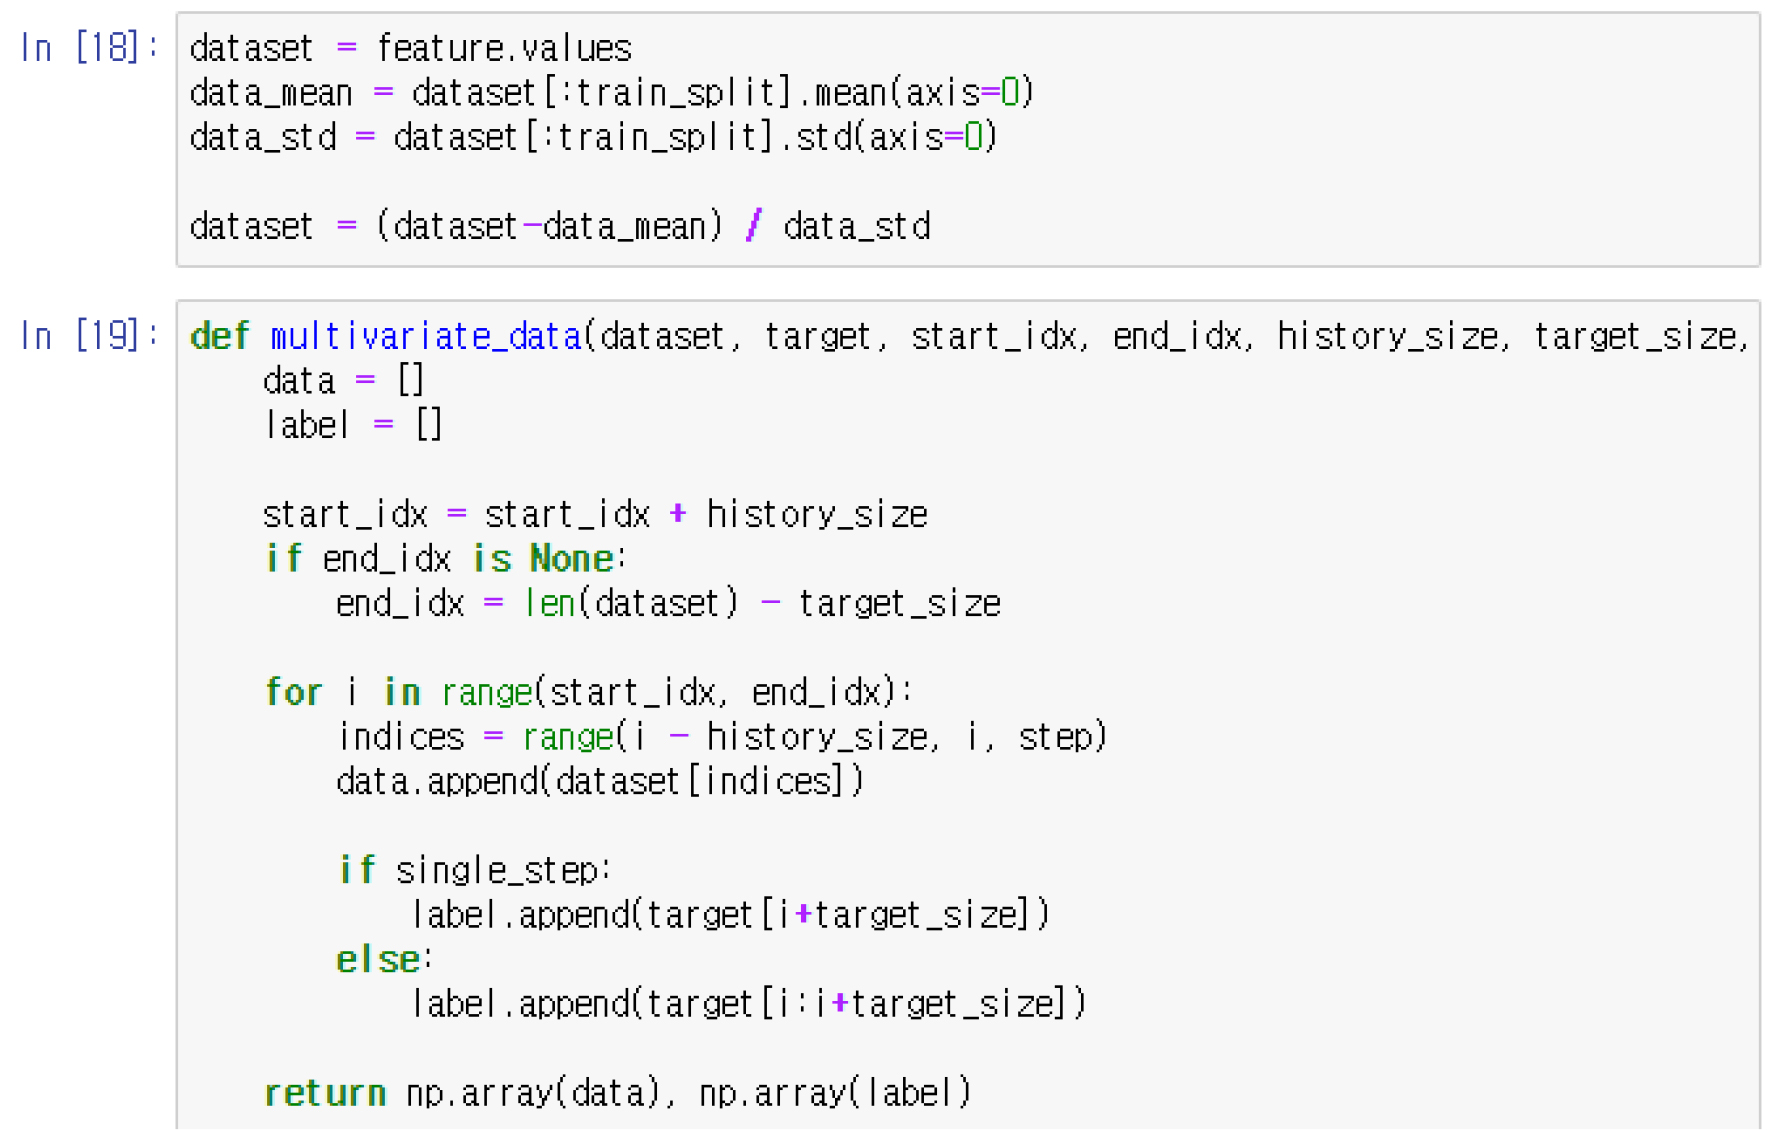Viewport: 1772px width, 1130px height.
Task: Click the 'for i in range' loop line
Action: click(x=588, y=692)
